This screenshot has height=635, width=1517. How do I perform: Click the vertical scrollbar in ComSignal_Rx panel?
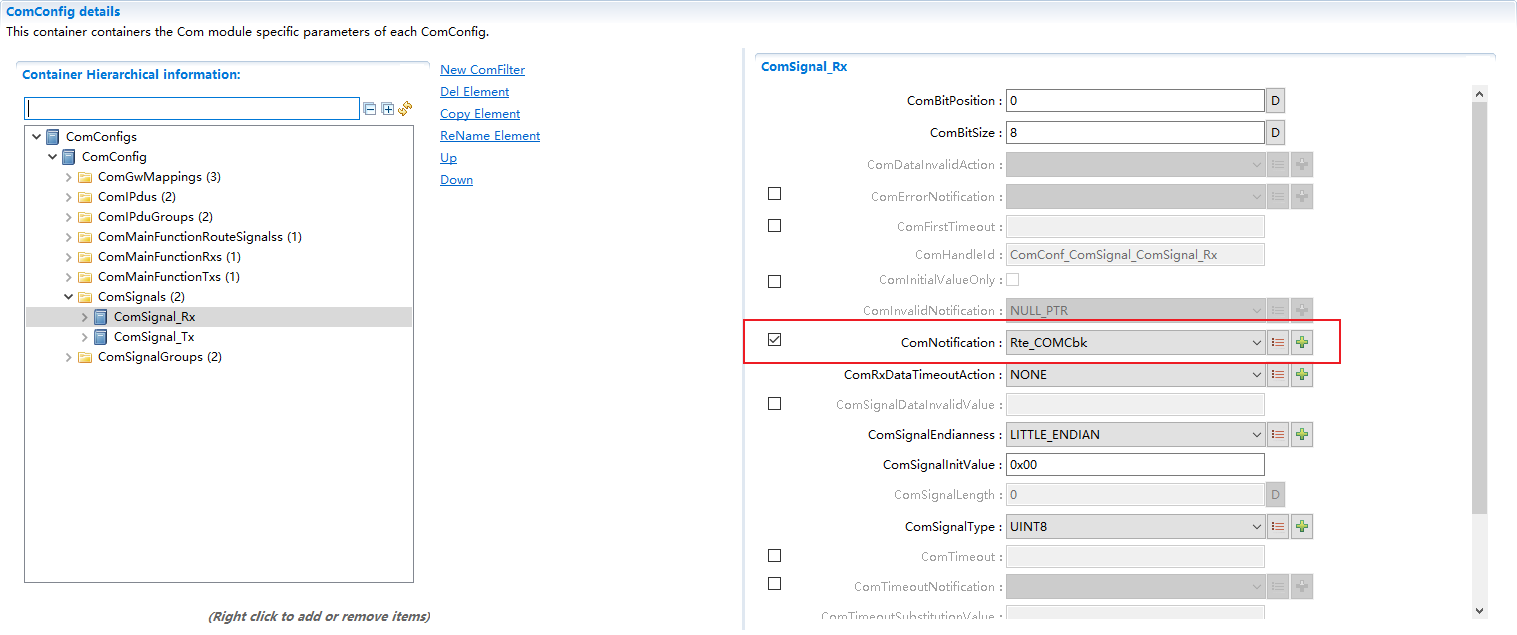pyautogui.click(x=1479, y=300)
